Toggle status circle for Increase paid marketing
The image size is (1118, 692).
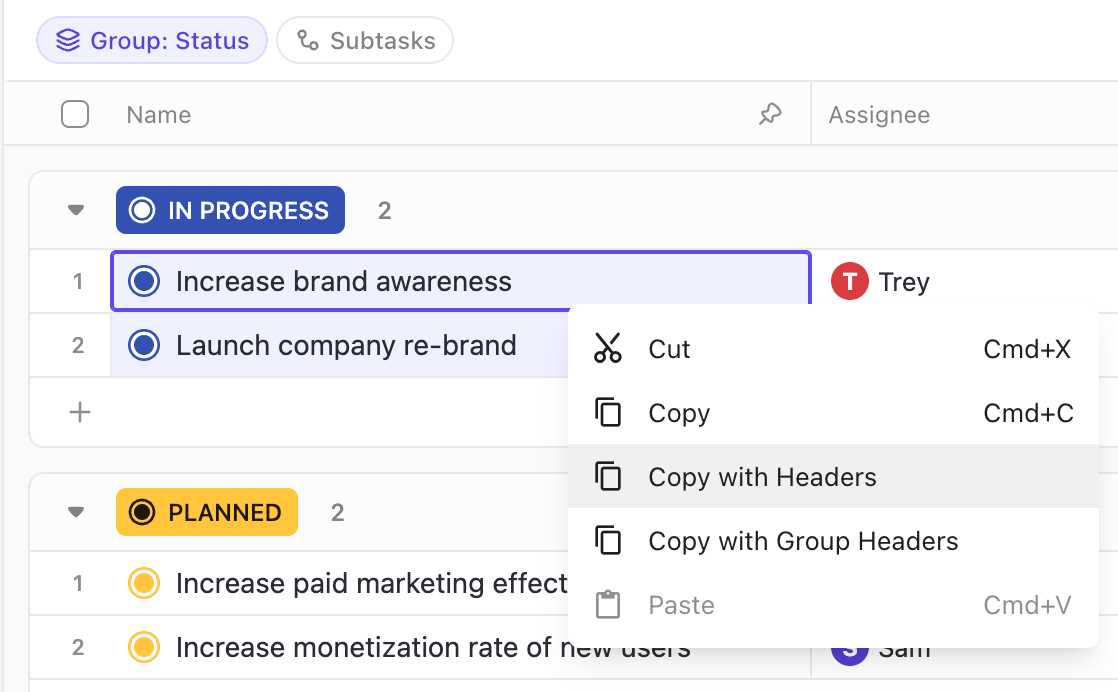point(145,583)
